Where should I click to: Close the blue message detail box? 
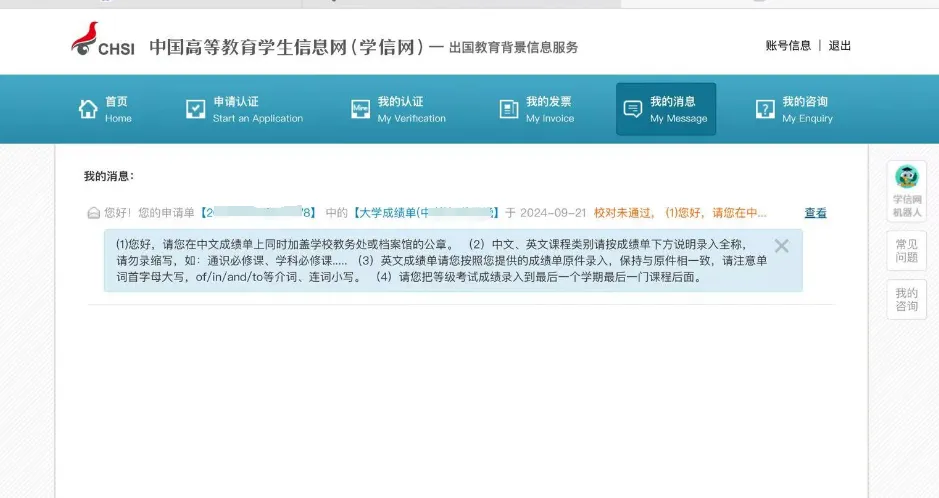coord(782,246)
